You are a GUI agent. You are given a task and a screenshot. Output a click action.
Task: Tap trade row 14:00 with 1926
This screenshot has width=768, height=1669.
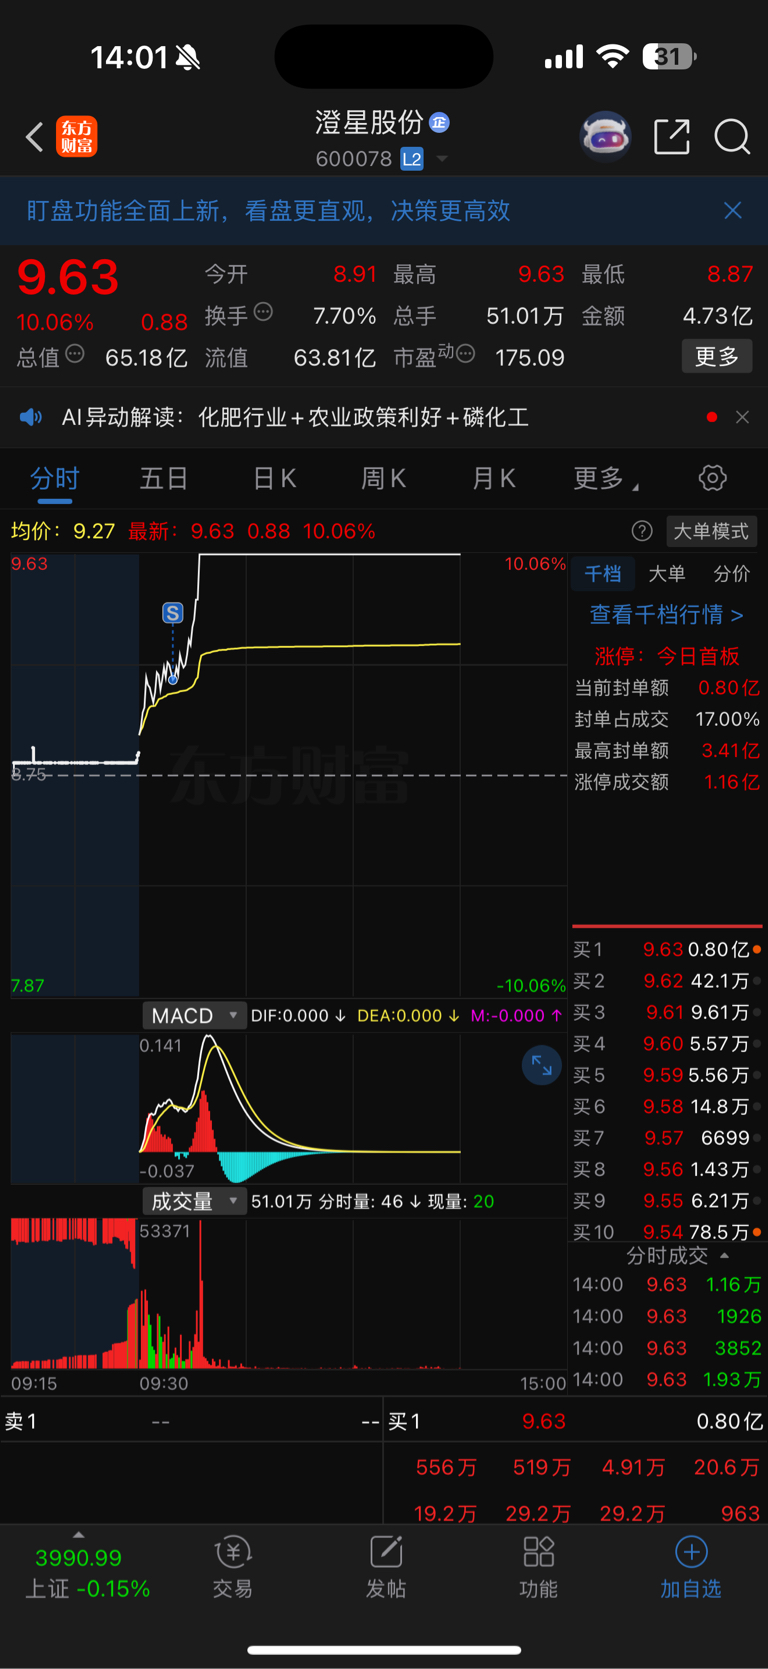tap(667, 1316)
